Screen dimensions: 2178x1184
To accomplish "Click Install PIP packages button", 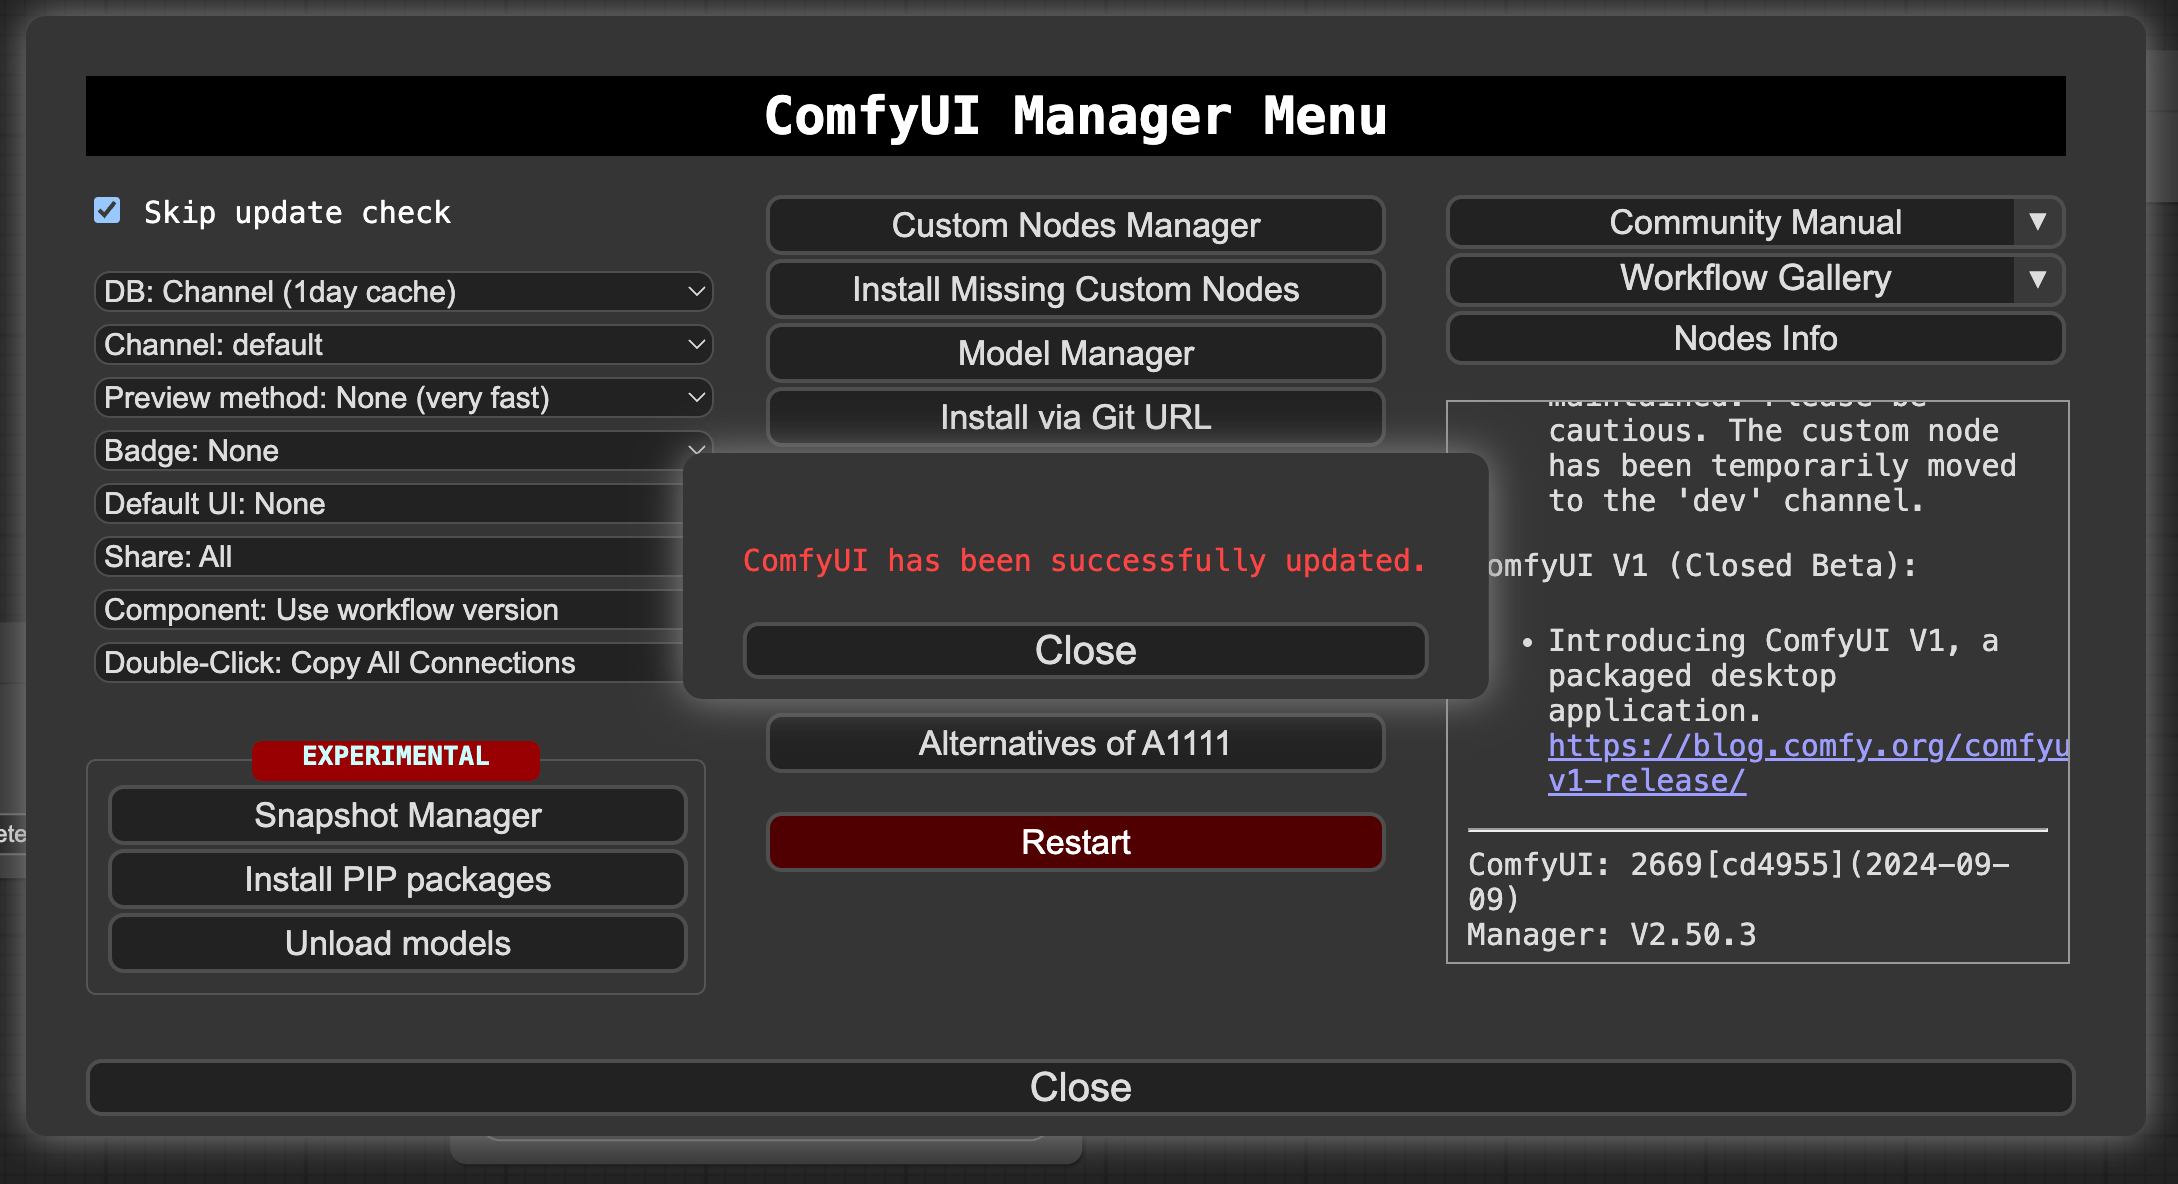I will 397,879.
